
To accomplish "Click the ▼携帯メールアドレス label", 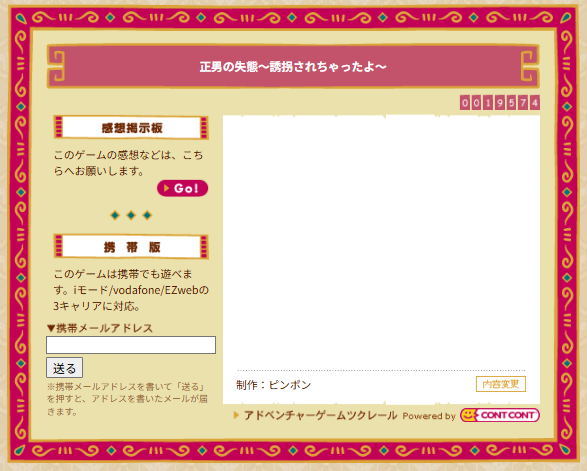I will pyautogui.click(x=100, y=328).
